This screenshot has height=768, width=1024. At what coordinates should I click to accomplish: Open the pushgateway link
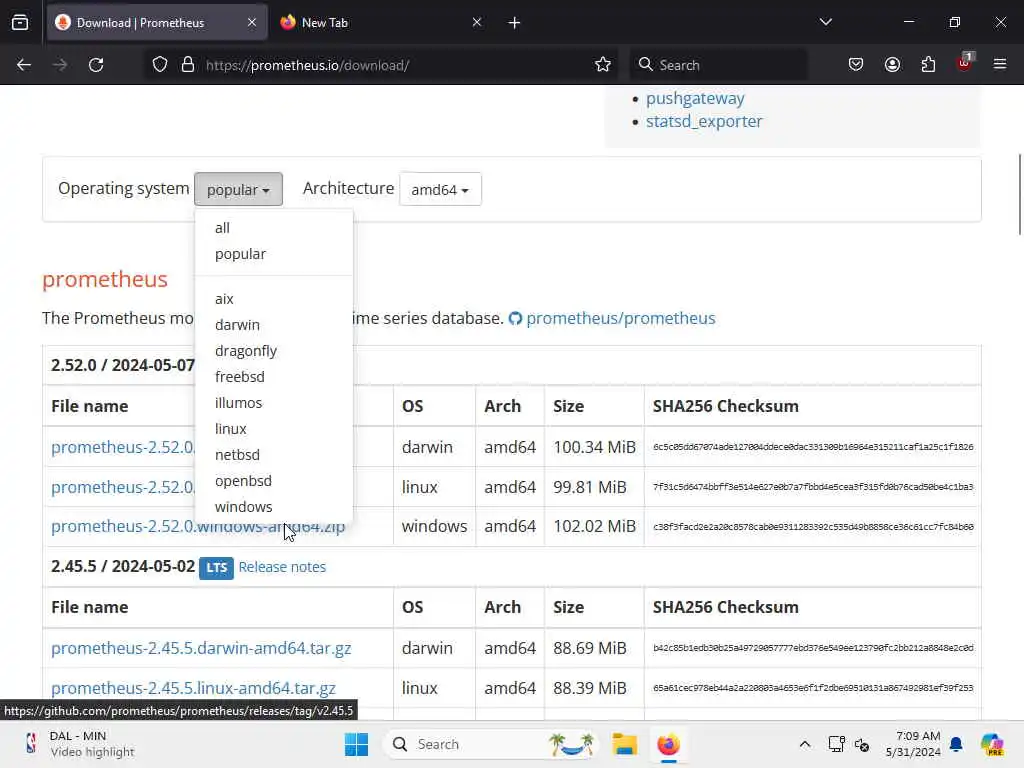coord(695,99)
